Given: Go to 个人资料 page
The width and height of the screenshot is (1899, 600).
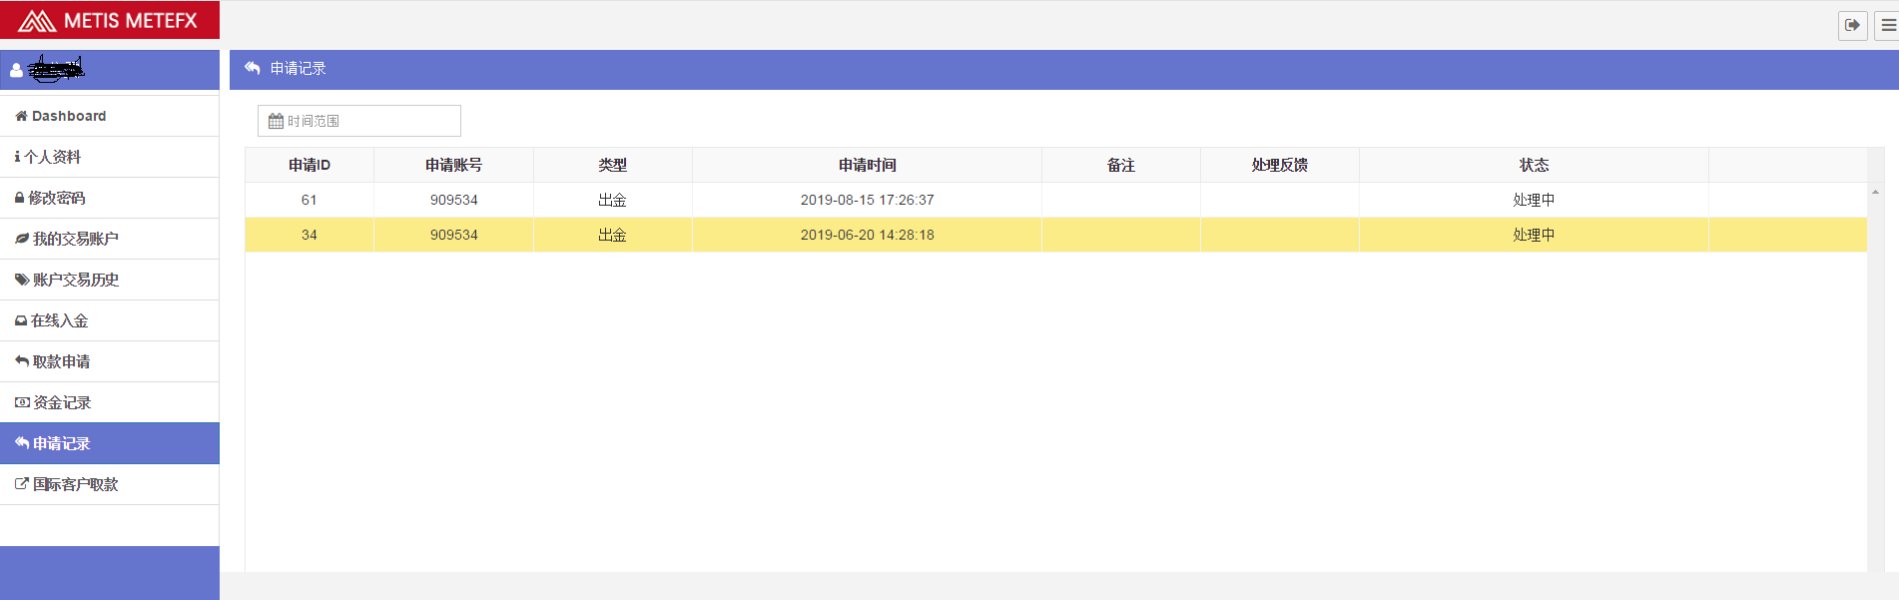Looking at the screenshot, I should point(110,157).
